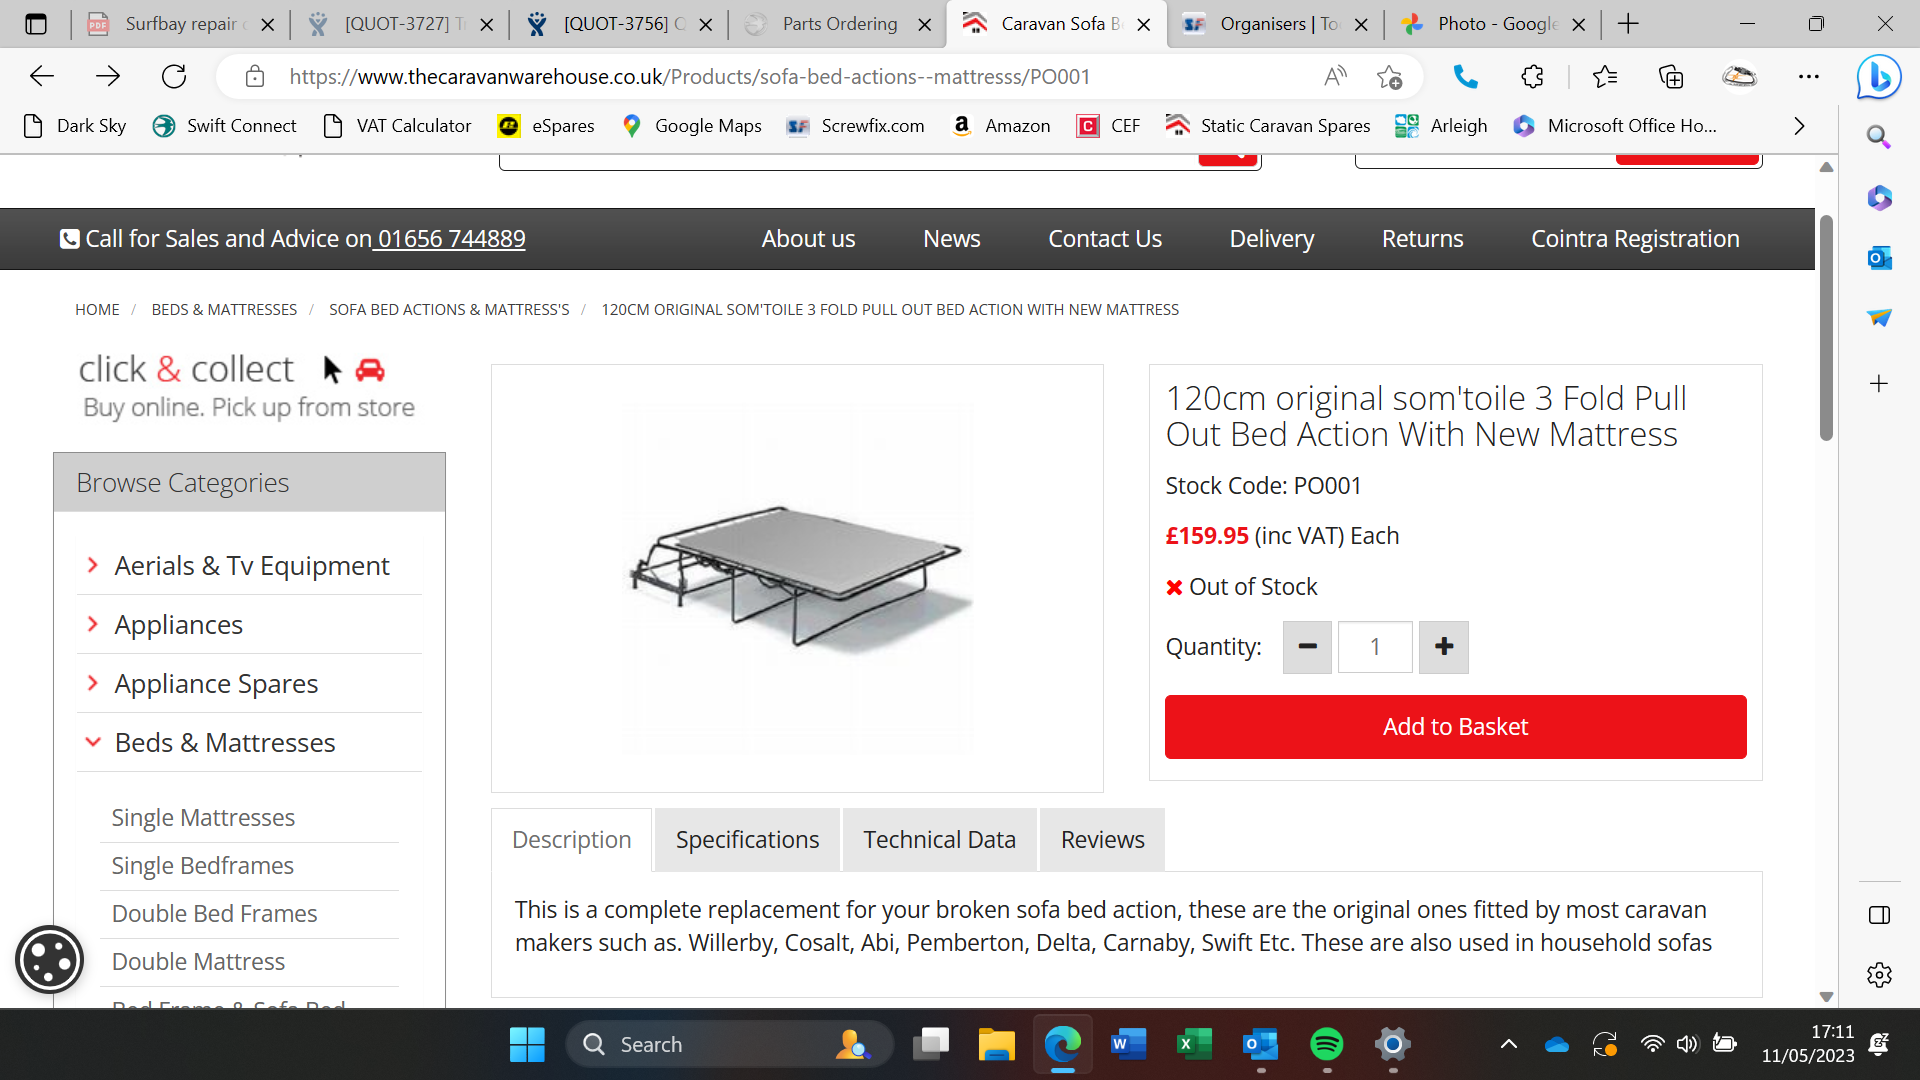Viewport: 1920px width, 1080px height.
Task: Open Collections icon in Edge toolbar
Action: pyautogui.click(x=1671, y=76)
